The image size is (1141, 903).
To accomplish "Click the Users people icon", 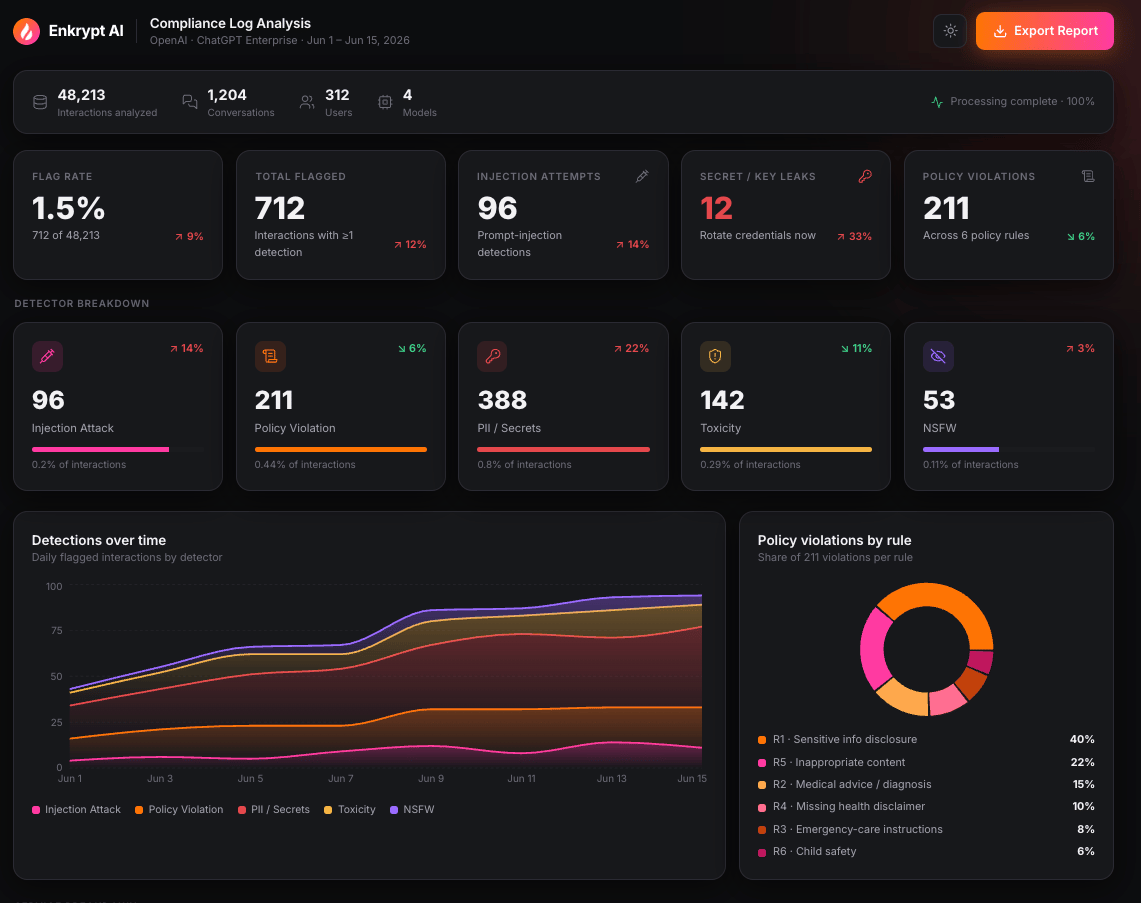I will pyautogui.click(x=307, y=103).
